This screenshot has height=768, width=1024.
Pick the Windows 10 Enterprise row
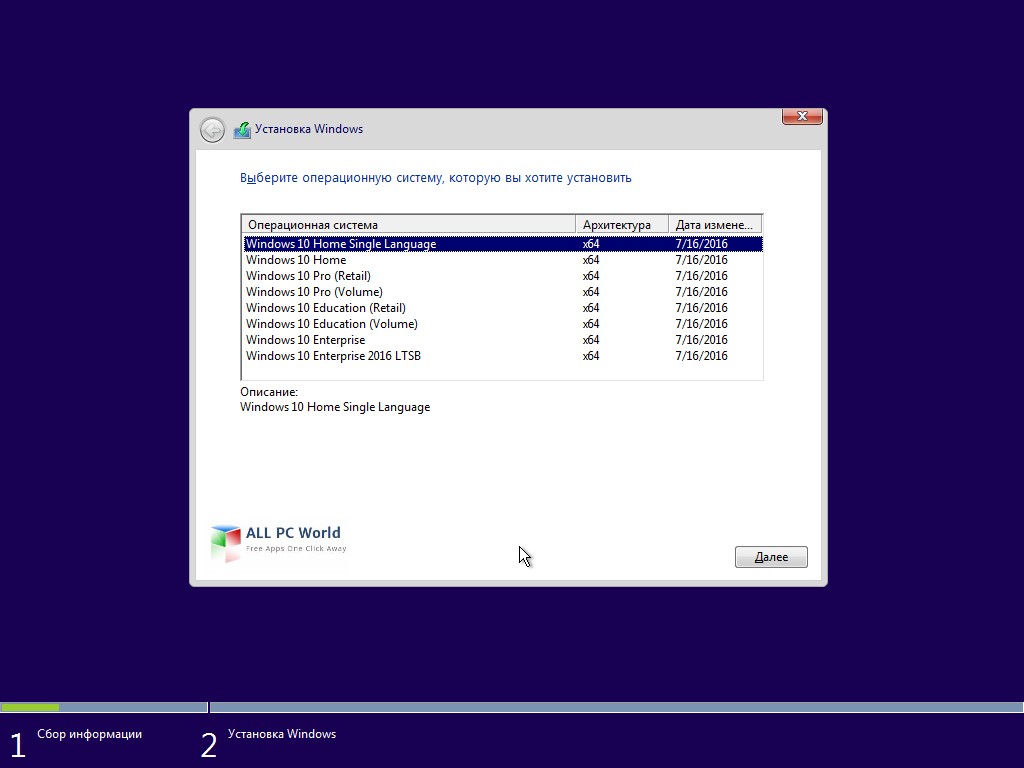pos(503,340)
